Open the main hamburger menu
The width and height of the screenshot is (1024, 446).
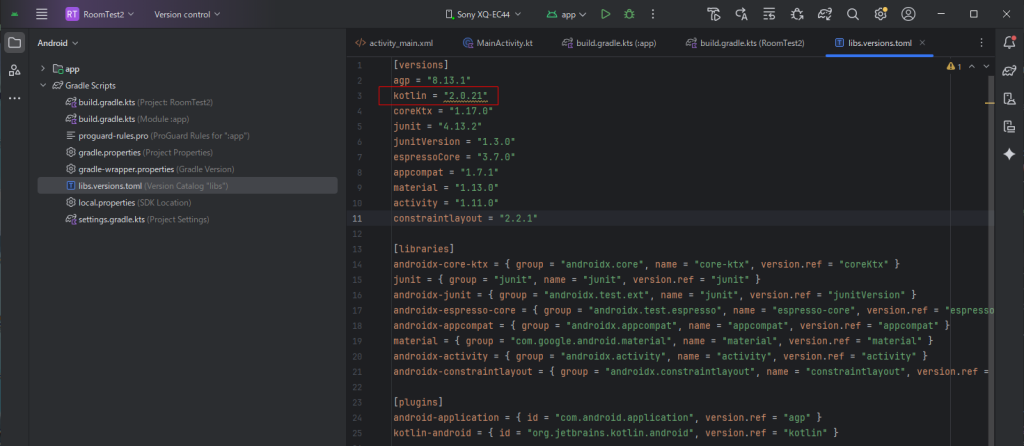click(41, 15)
